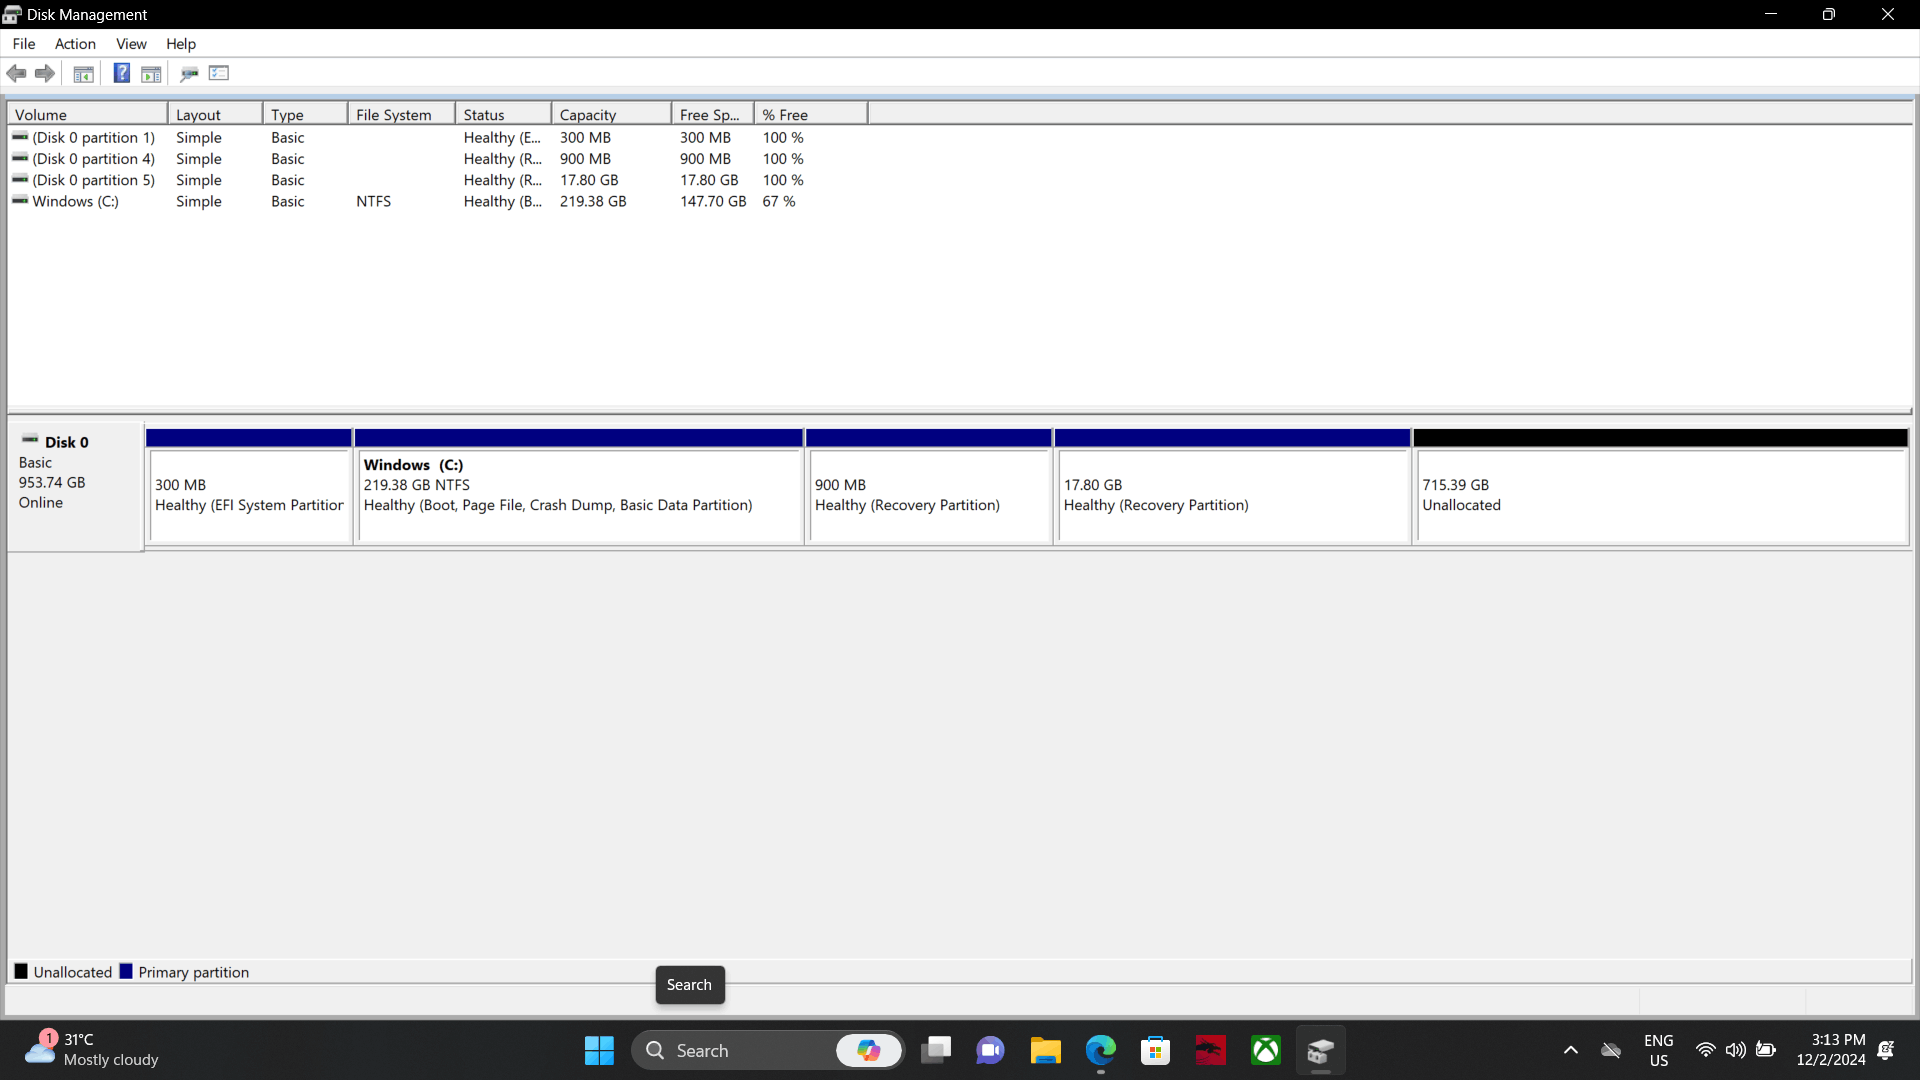Click the taskbar Search box
1920x1080 pixels.
coord(767,1050)
